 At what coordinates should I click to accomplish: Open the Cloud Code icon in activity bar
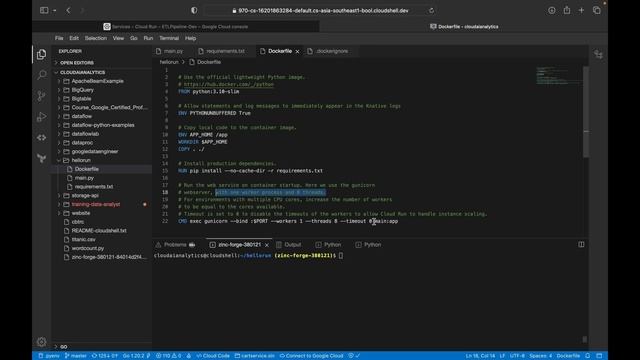[x=41, y=138]
